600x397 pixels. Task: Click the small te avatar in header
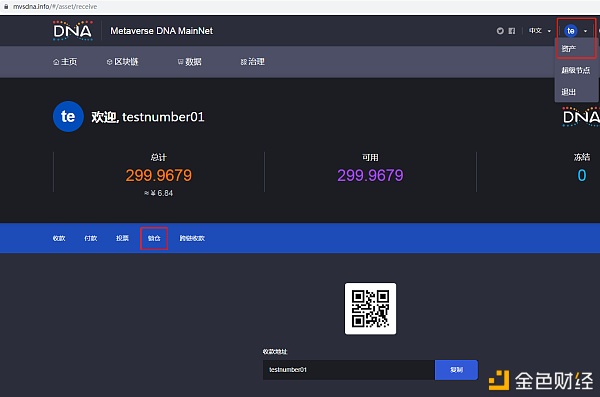click(x=571, y=31)
